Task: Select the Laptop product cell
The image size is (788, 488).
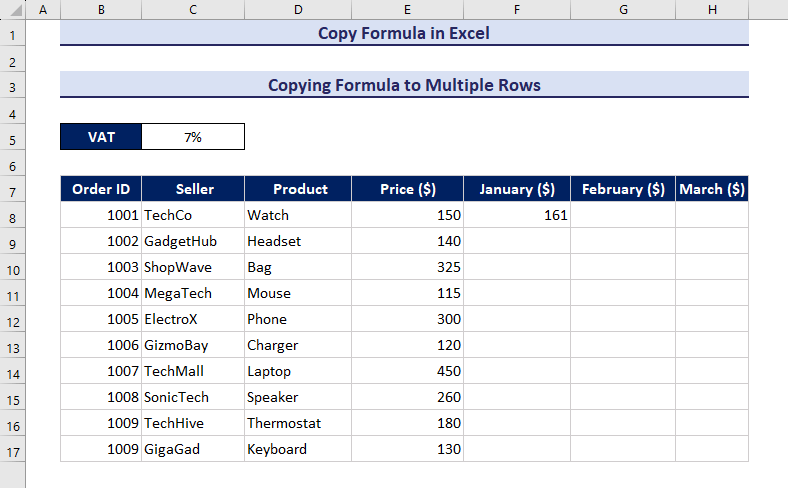Action: (x=297, y=371)
